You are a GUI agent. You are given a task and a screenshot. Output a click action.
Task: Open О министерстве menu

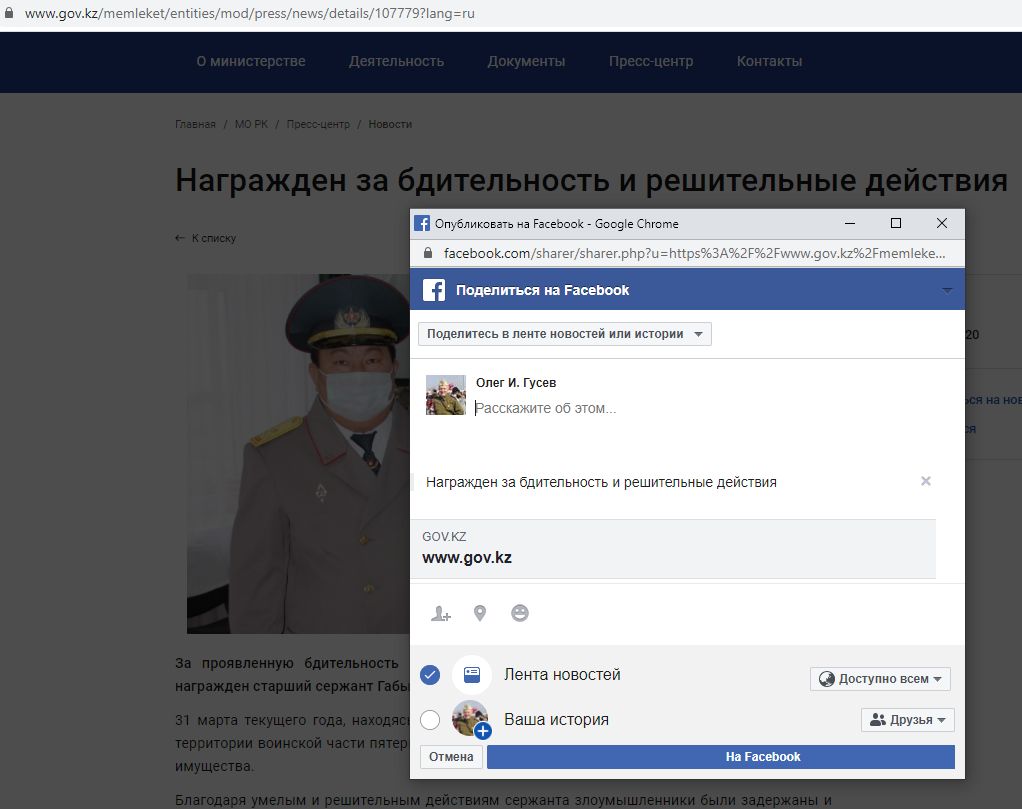251,61
